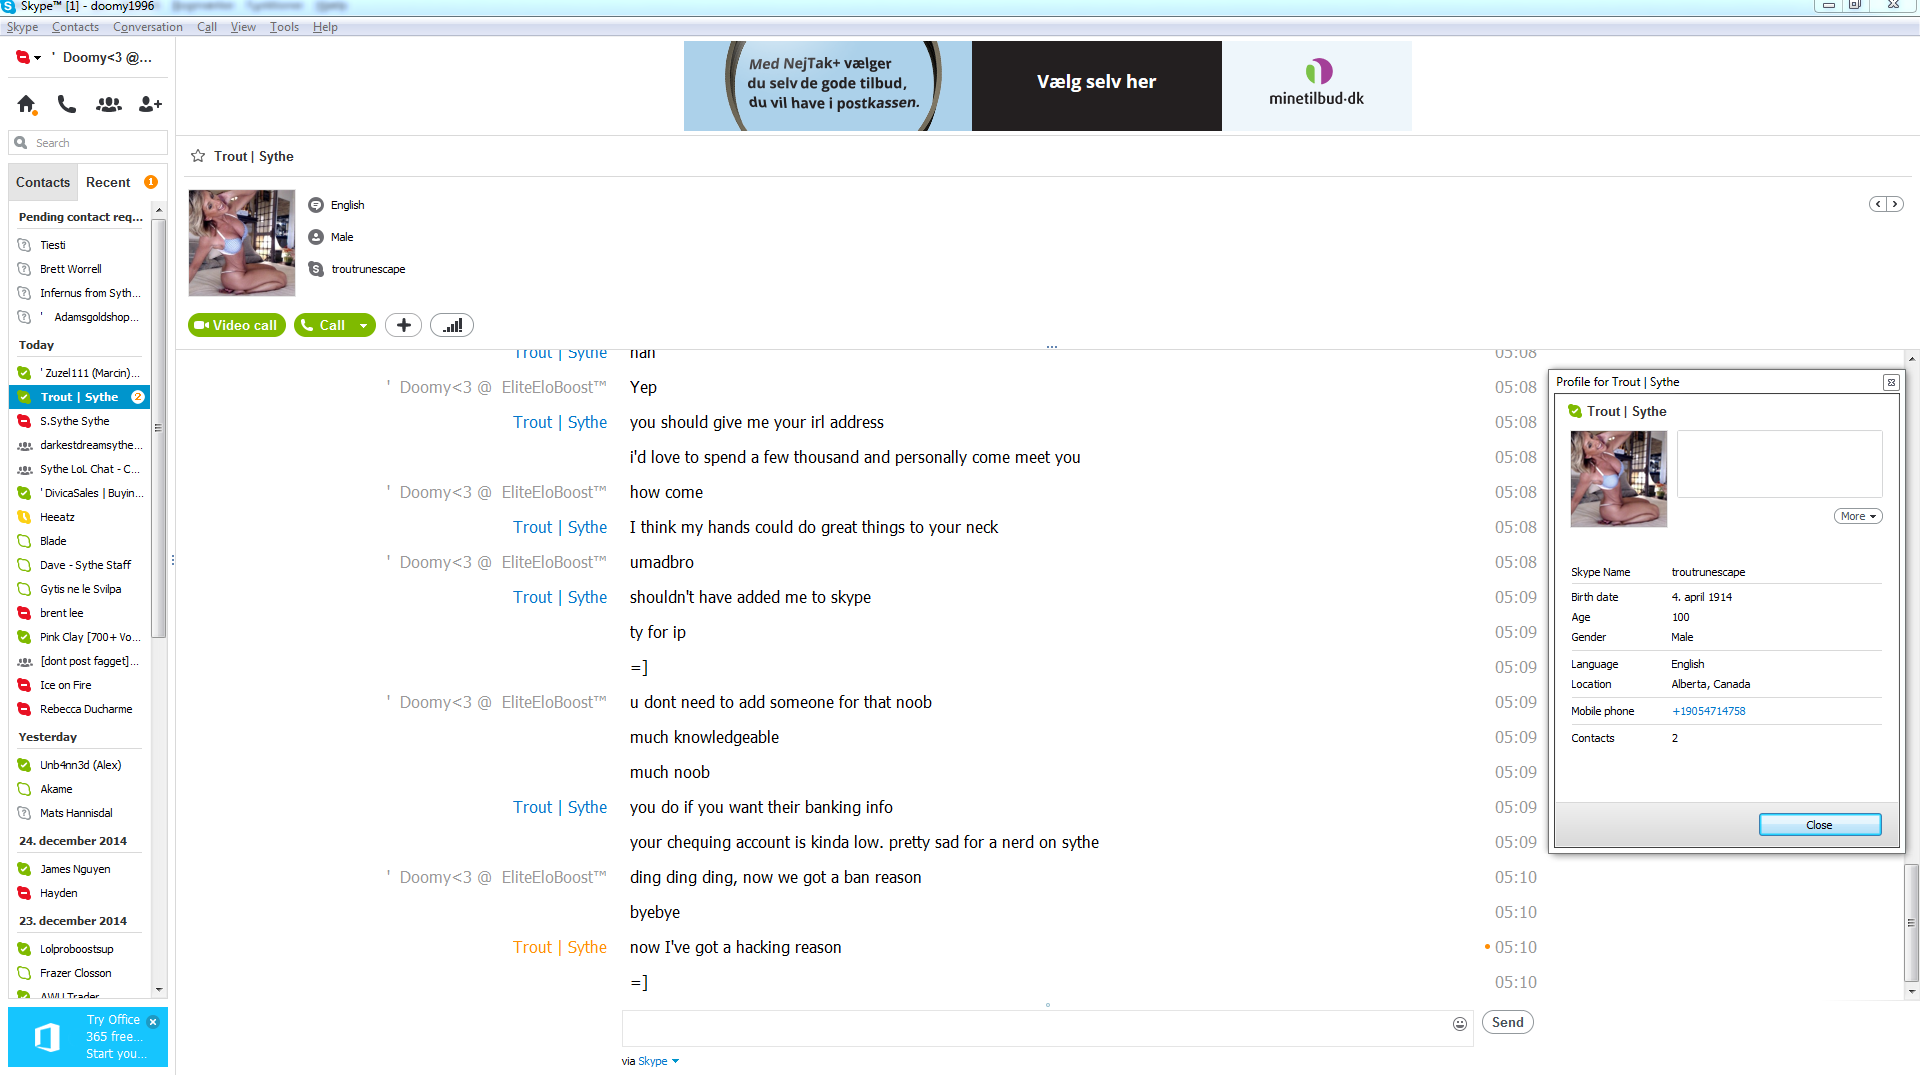Open the status dropdown beside the red status icon

point(38,58)
